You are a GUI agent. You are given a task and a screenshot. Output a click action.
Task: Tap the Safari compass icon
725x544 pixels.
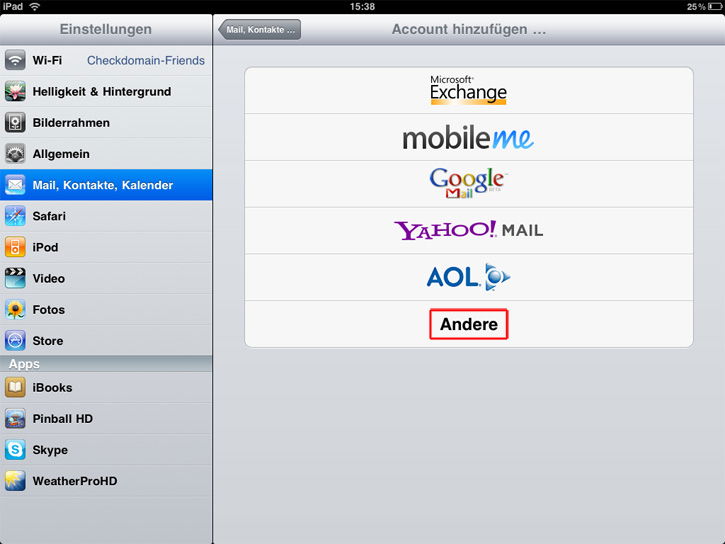point(15,216)
